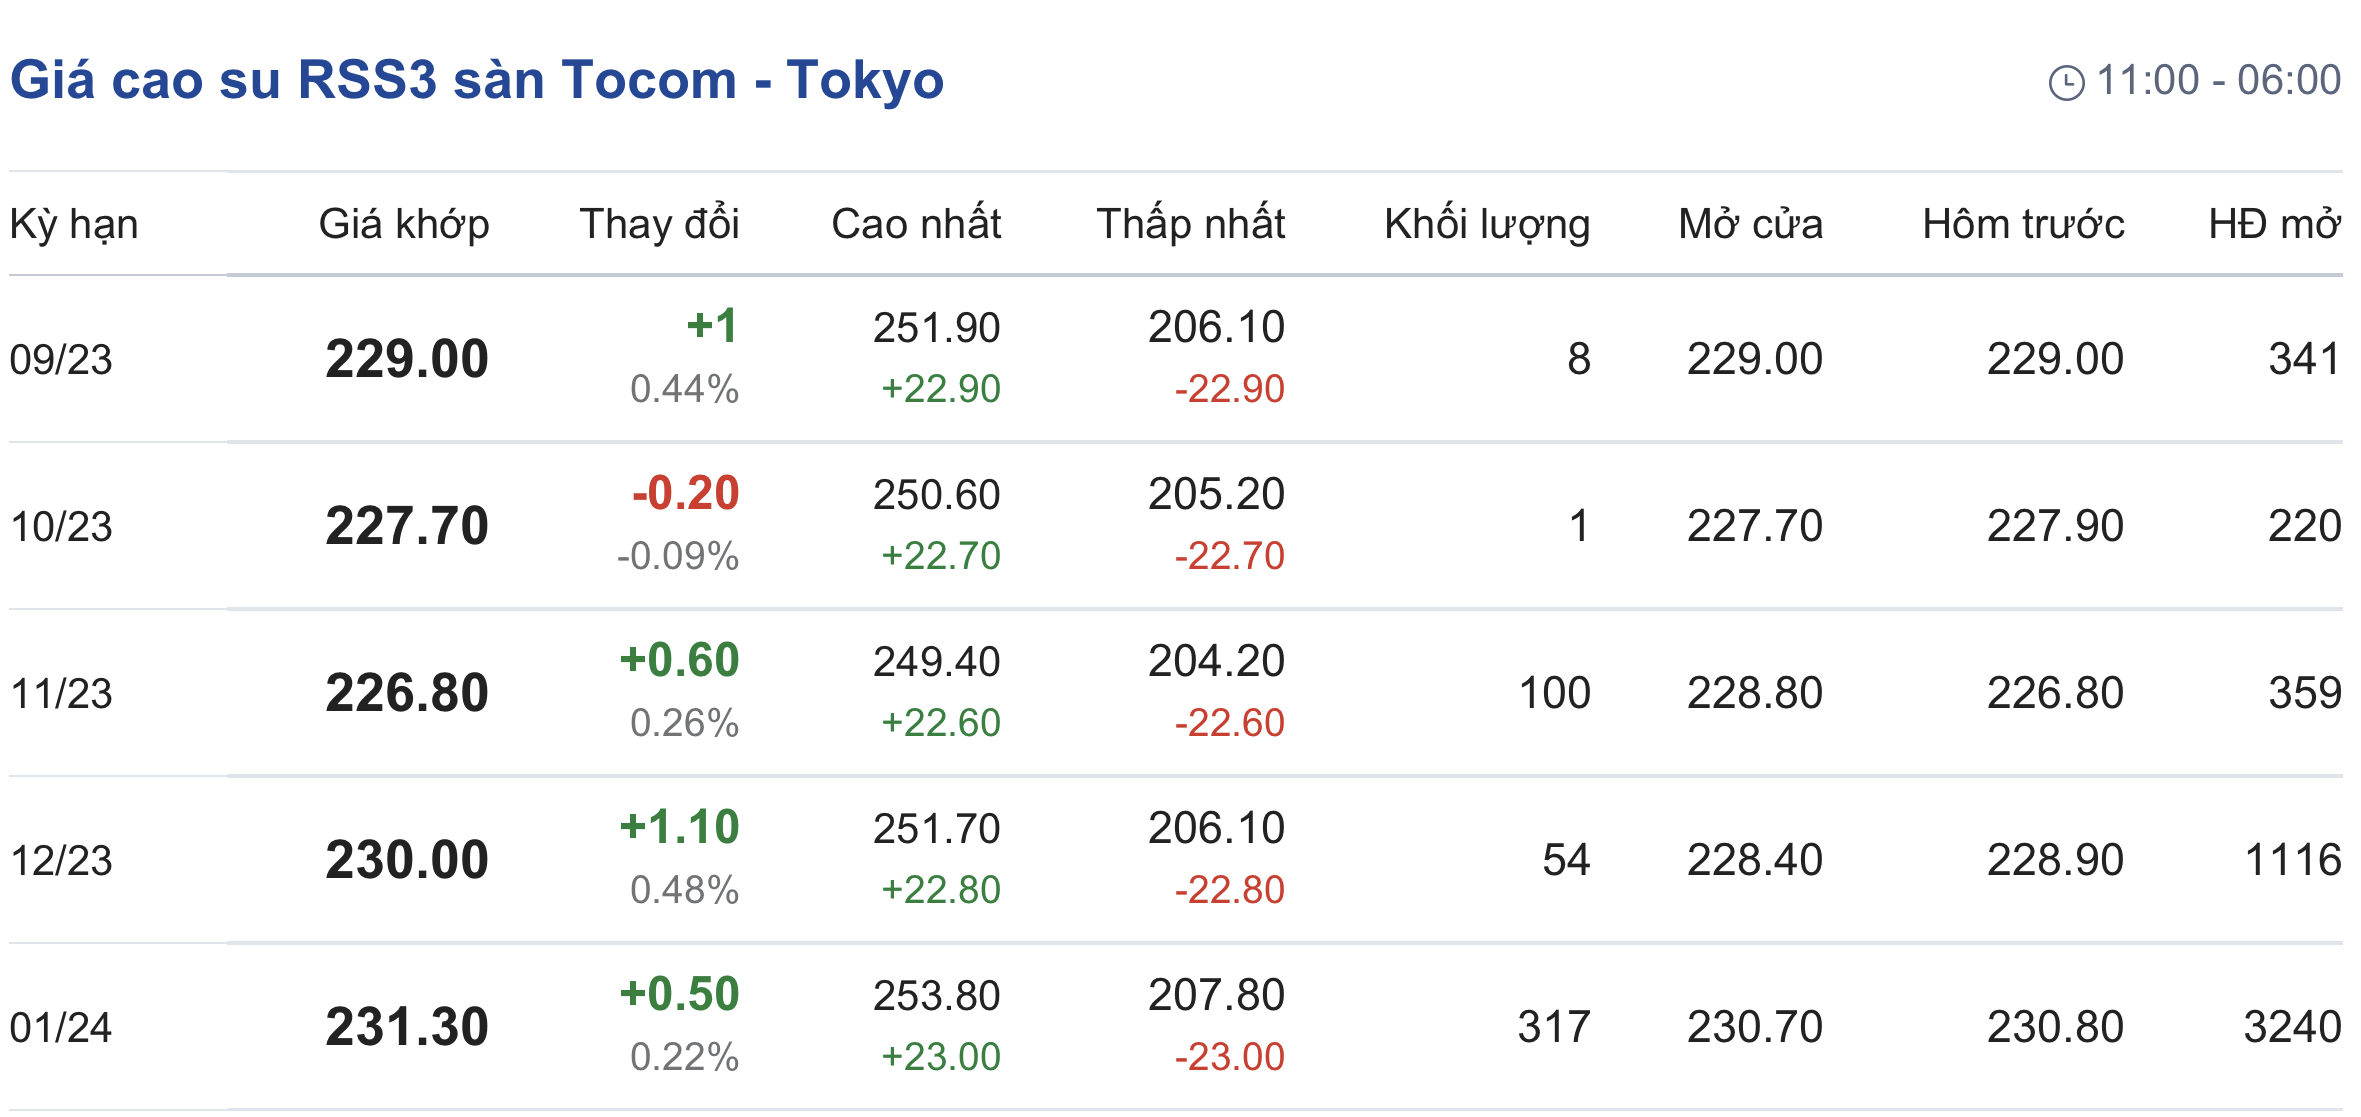Select the Hôm trước column header
The width and height of the screenshot is (2361, 1117).
2023,224
